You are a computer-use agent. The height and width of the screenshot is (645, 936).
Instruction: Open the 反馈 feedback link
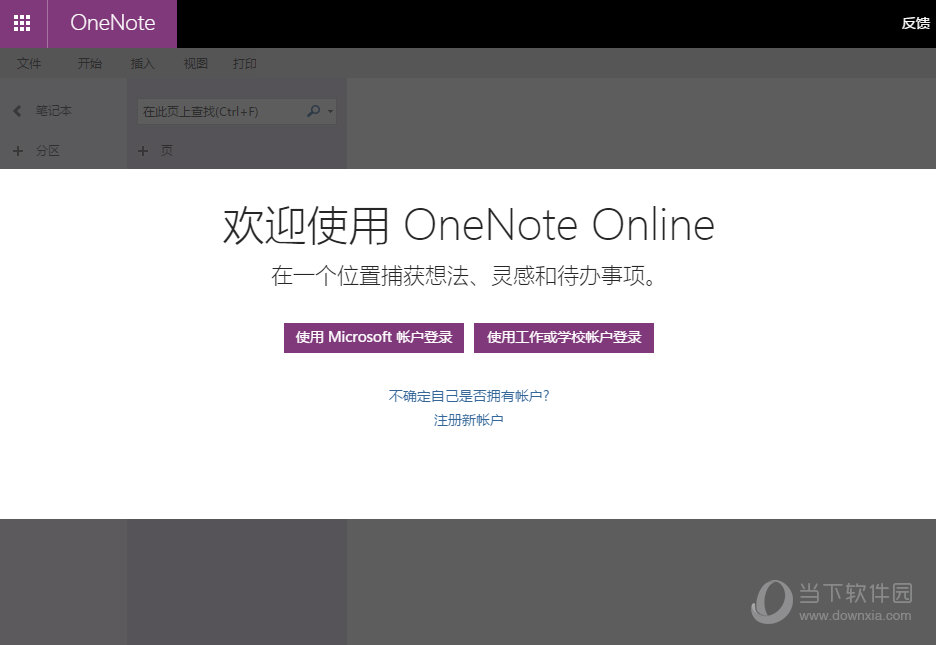tap(915, 23)
